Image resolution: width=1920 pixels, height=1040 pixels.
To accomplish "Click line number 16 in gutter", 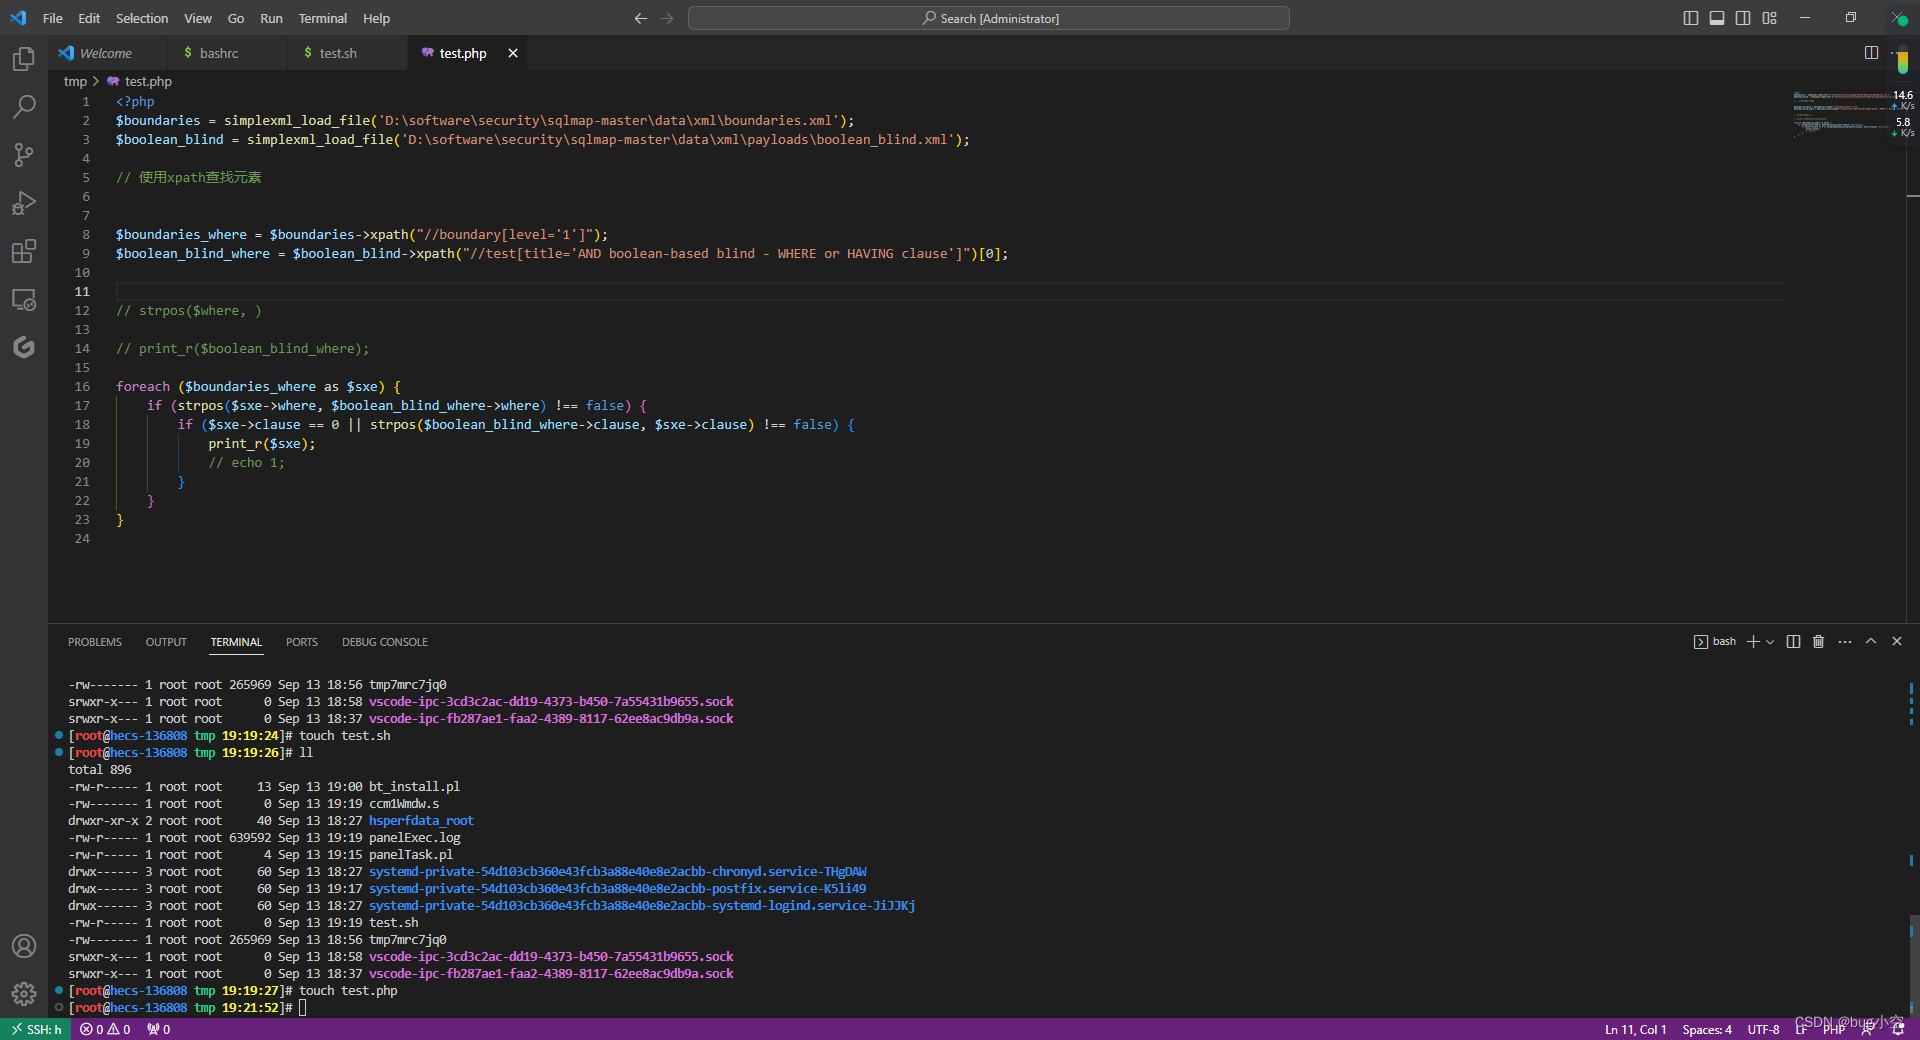I will coord(82,386).
